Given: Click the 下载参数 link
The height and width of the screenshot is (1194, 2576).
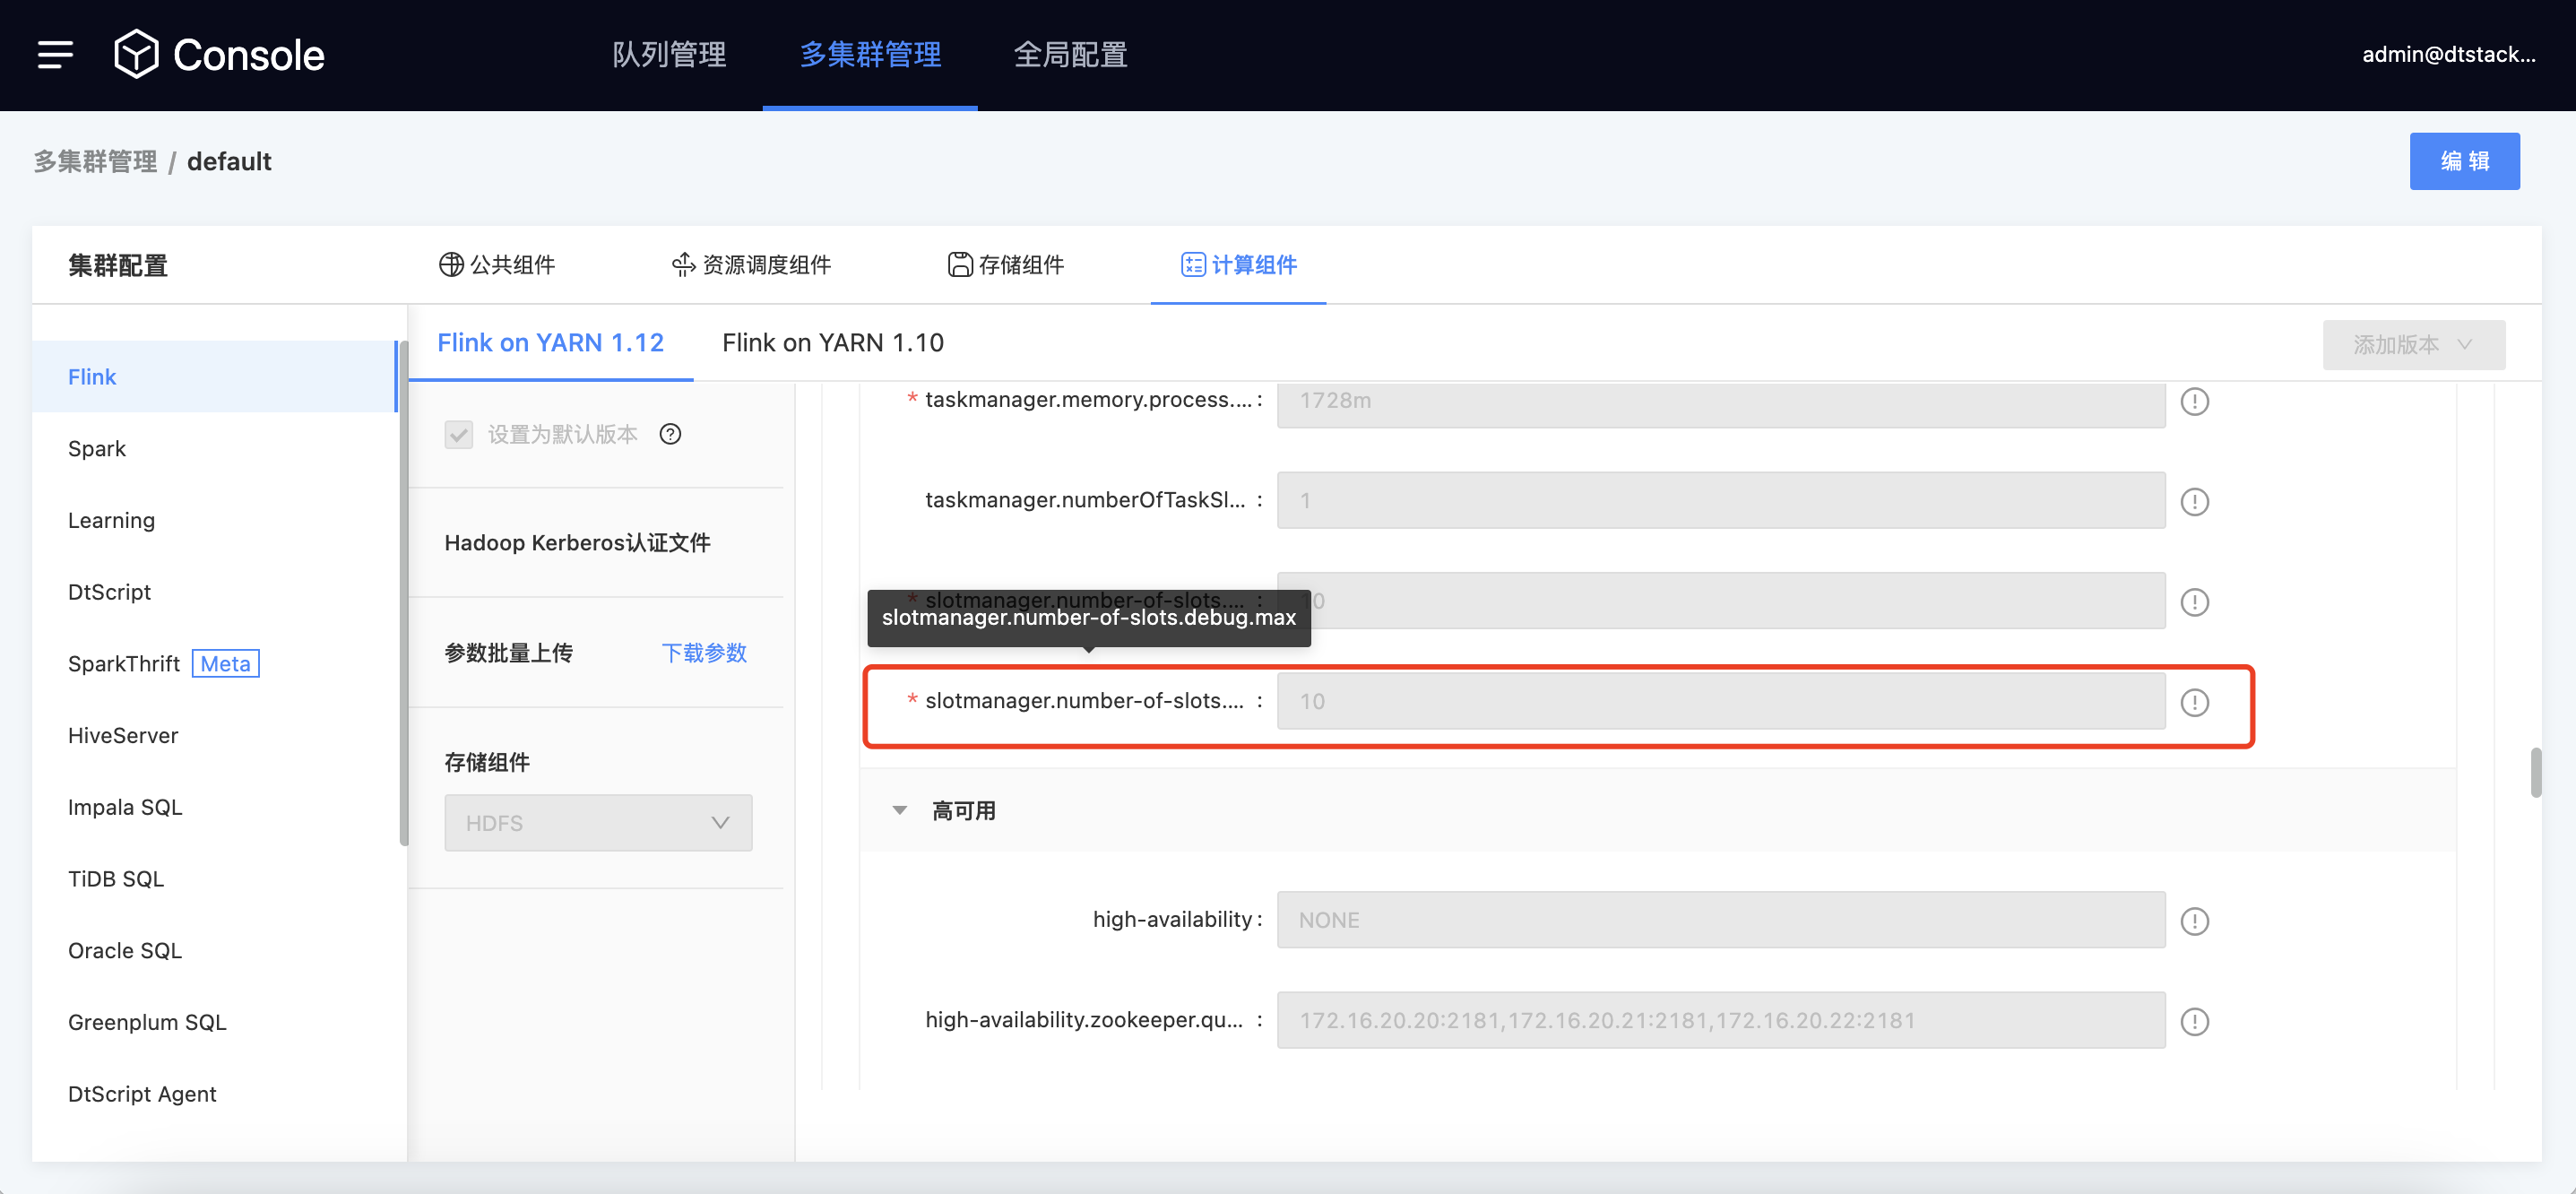Looking at the screenshot, I should 704,653.
